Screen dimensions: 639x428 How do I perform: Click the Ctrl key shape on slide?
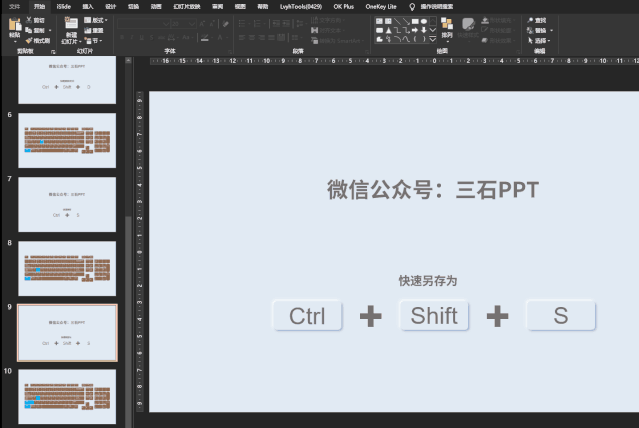(x=307, y=315)
